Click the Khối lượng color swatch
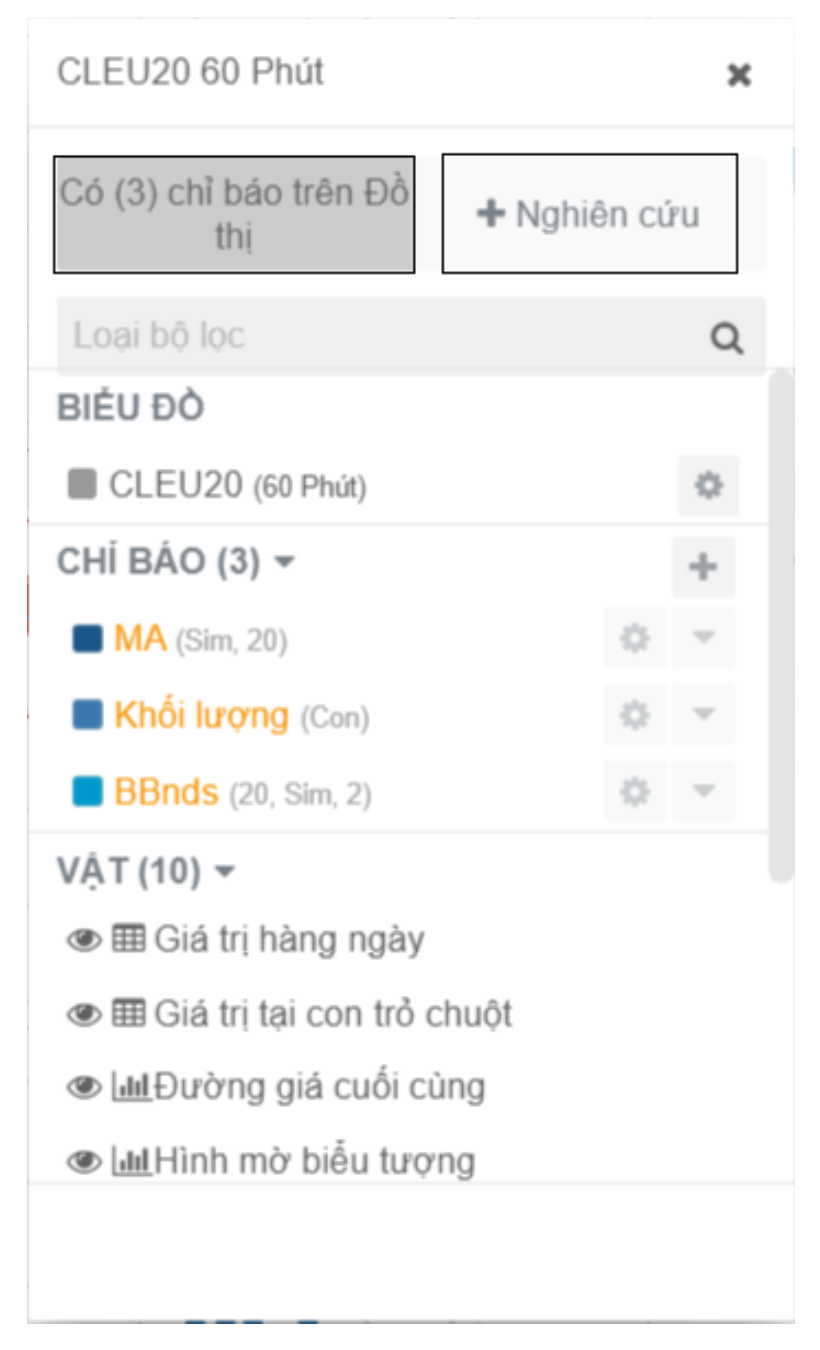The height and width of the screenshot is (1350, 820). click(88, 715)
